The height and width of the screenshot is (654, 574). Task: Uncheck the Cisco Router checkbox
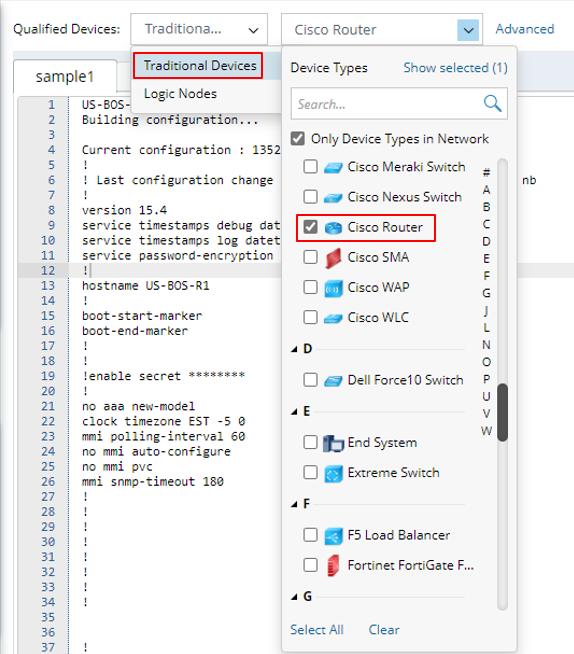(310, 227)
